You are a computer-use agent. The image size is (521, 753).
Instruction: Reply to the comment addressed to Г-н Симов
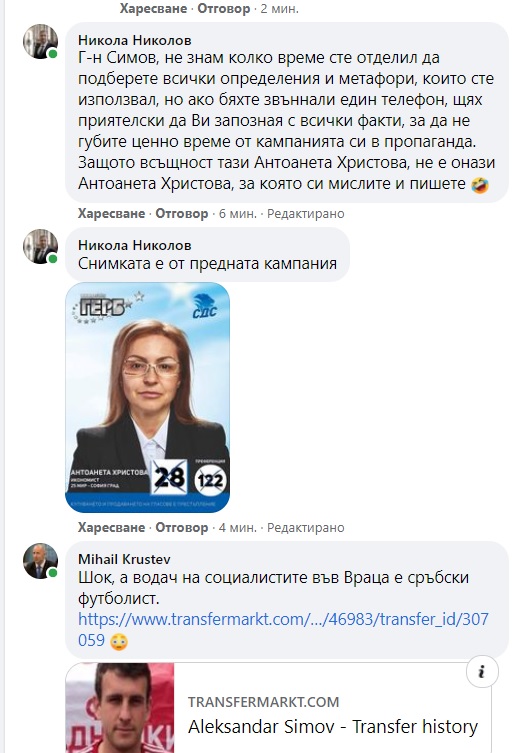(x=182, y=214)
